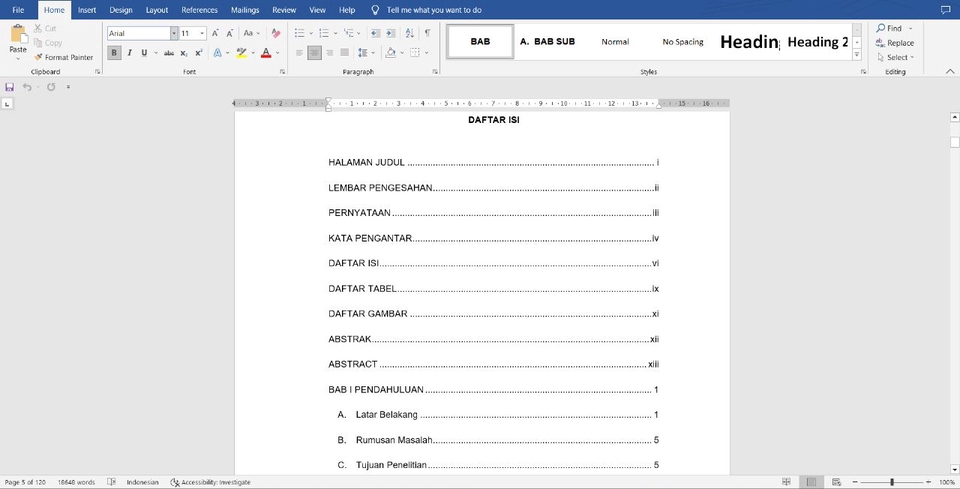Decrease font size with shrink font icon
This screenshot has width=960, height=489.
(230, 34)
